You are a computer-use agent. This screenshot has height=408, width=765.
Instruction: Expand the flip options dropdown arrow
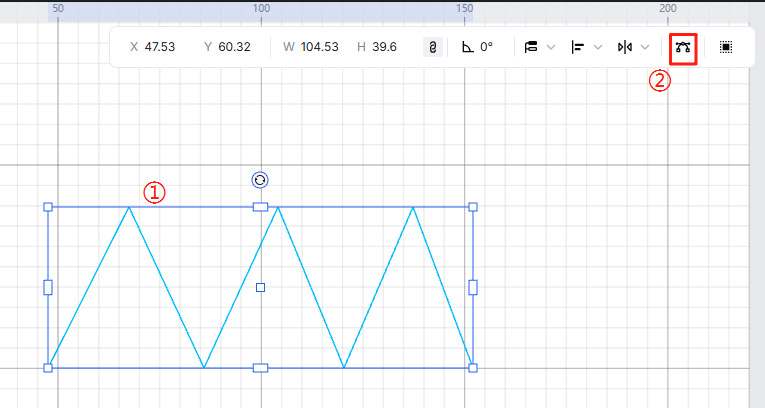tap(645, 47)
